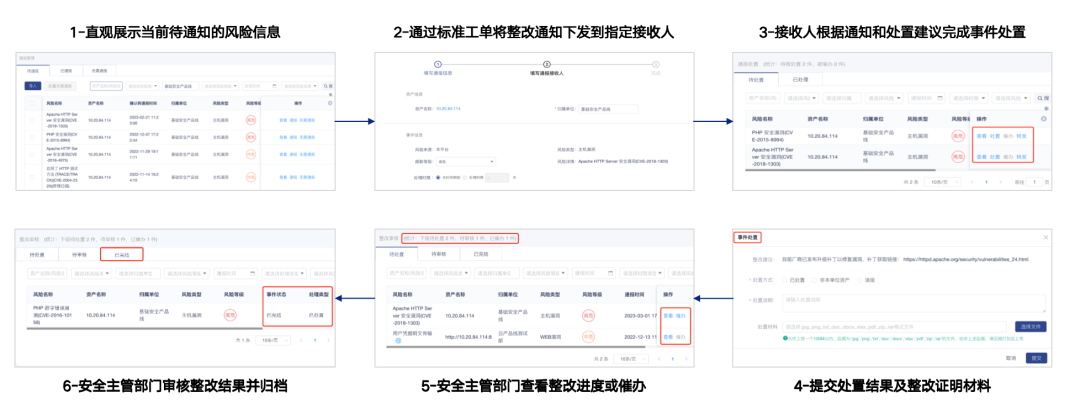Click the gear settings icon in the first risk table header
Viewport: 1080px width, 414px height.
330,102
